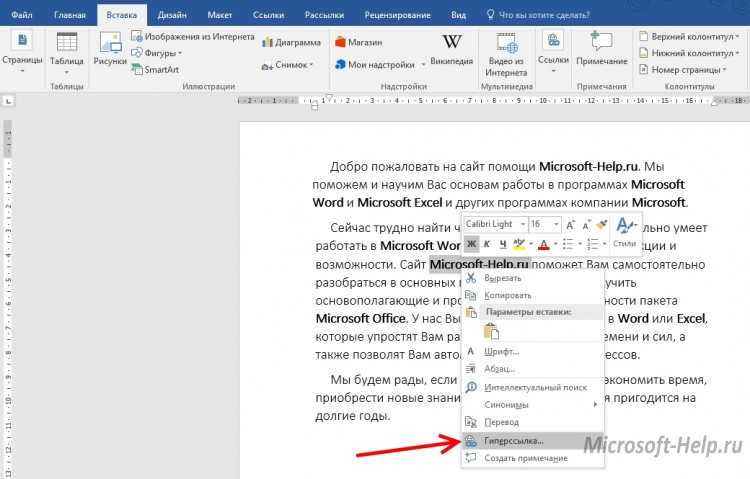Screen dimensions: 750x479
Task: Open the Рассылки ribbon tab
Action: point(324,15)
